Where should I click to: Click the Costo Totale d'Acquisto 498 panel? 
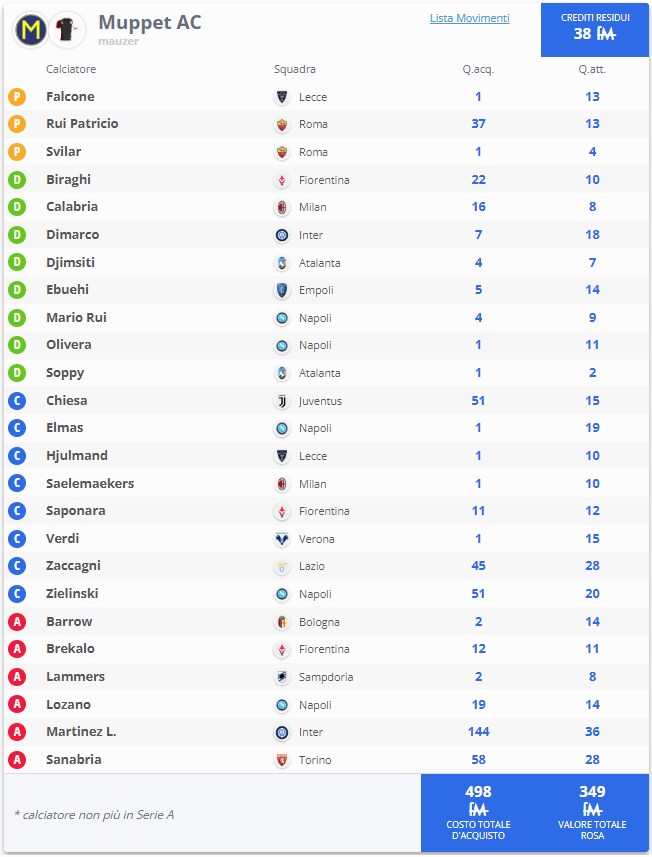[x=478, y=813]
